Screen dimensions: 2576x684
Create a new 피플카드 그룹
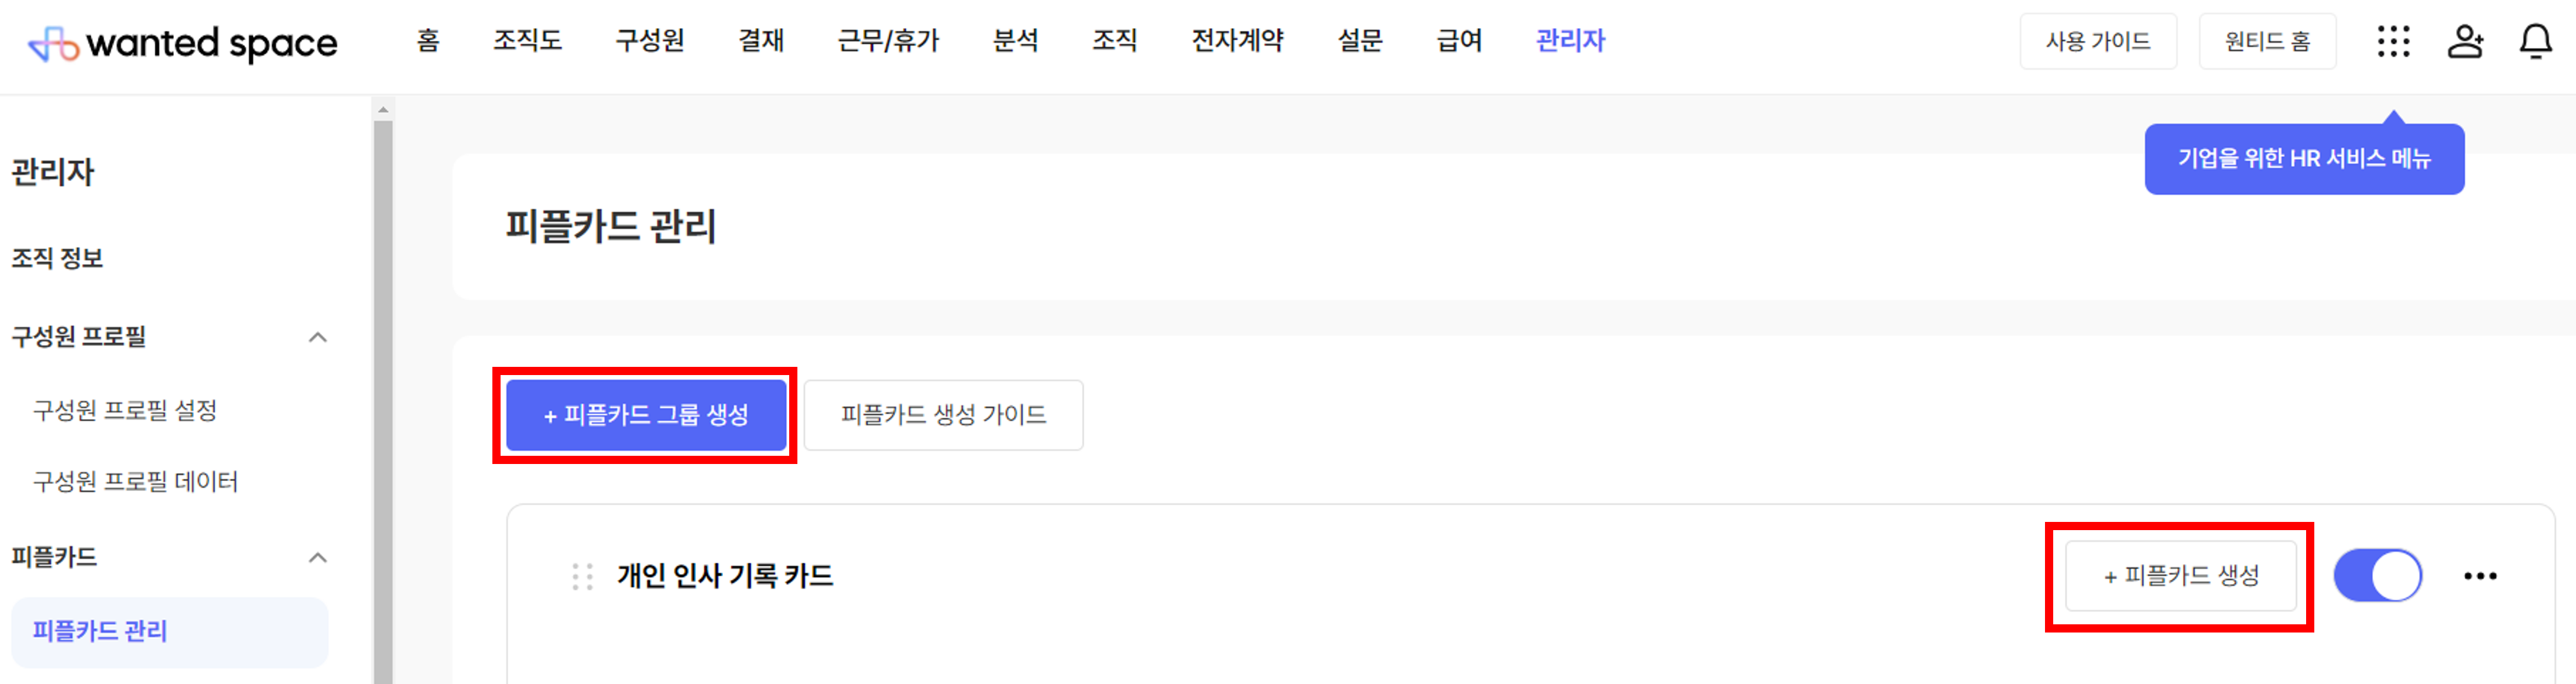[646, 415]
